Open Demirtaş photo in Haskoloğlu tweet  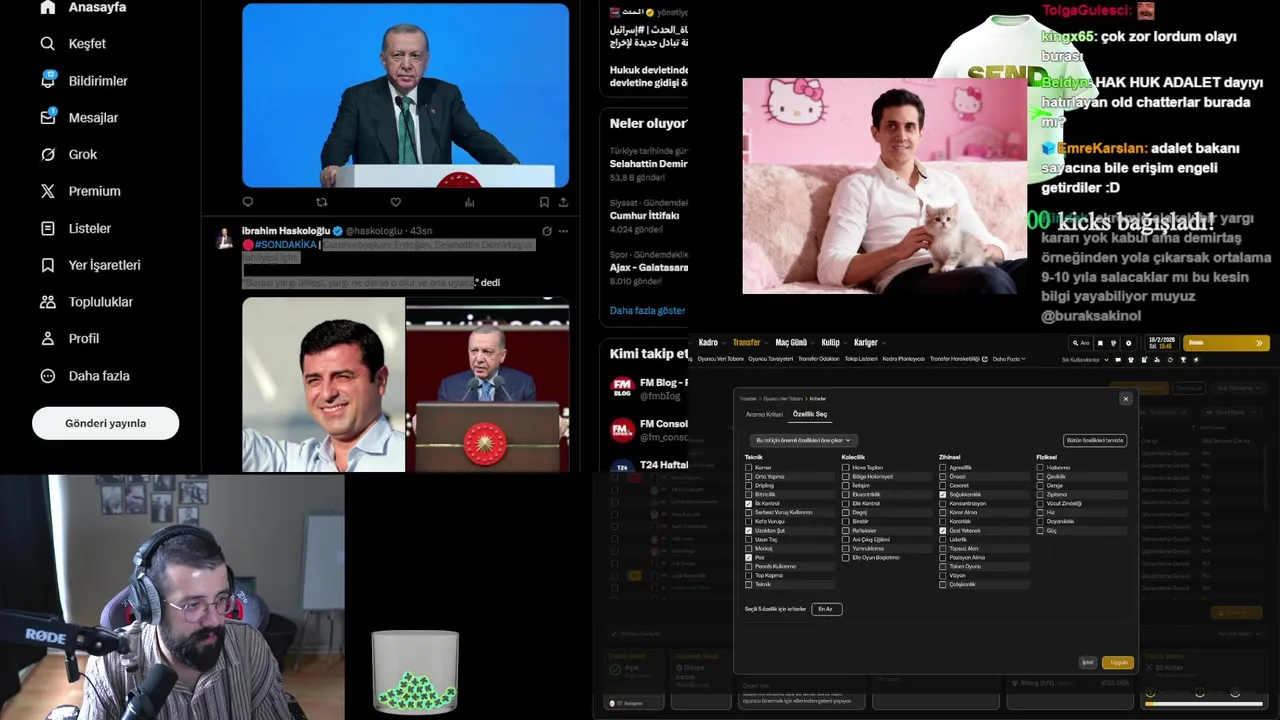pos(323,385)
